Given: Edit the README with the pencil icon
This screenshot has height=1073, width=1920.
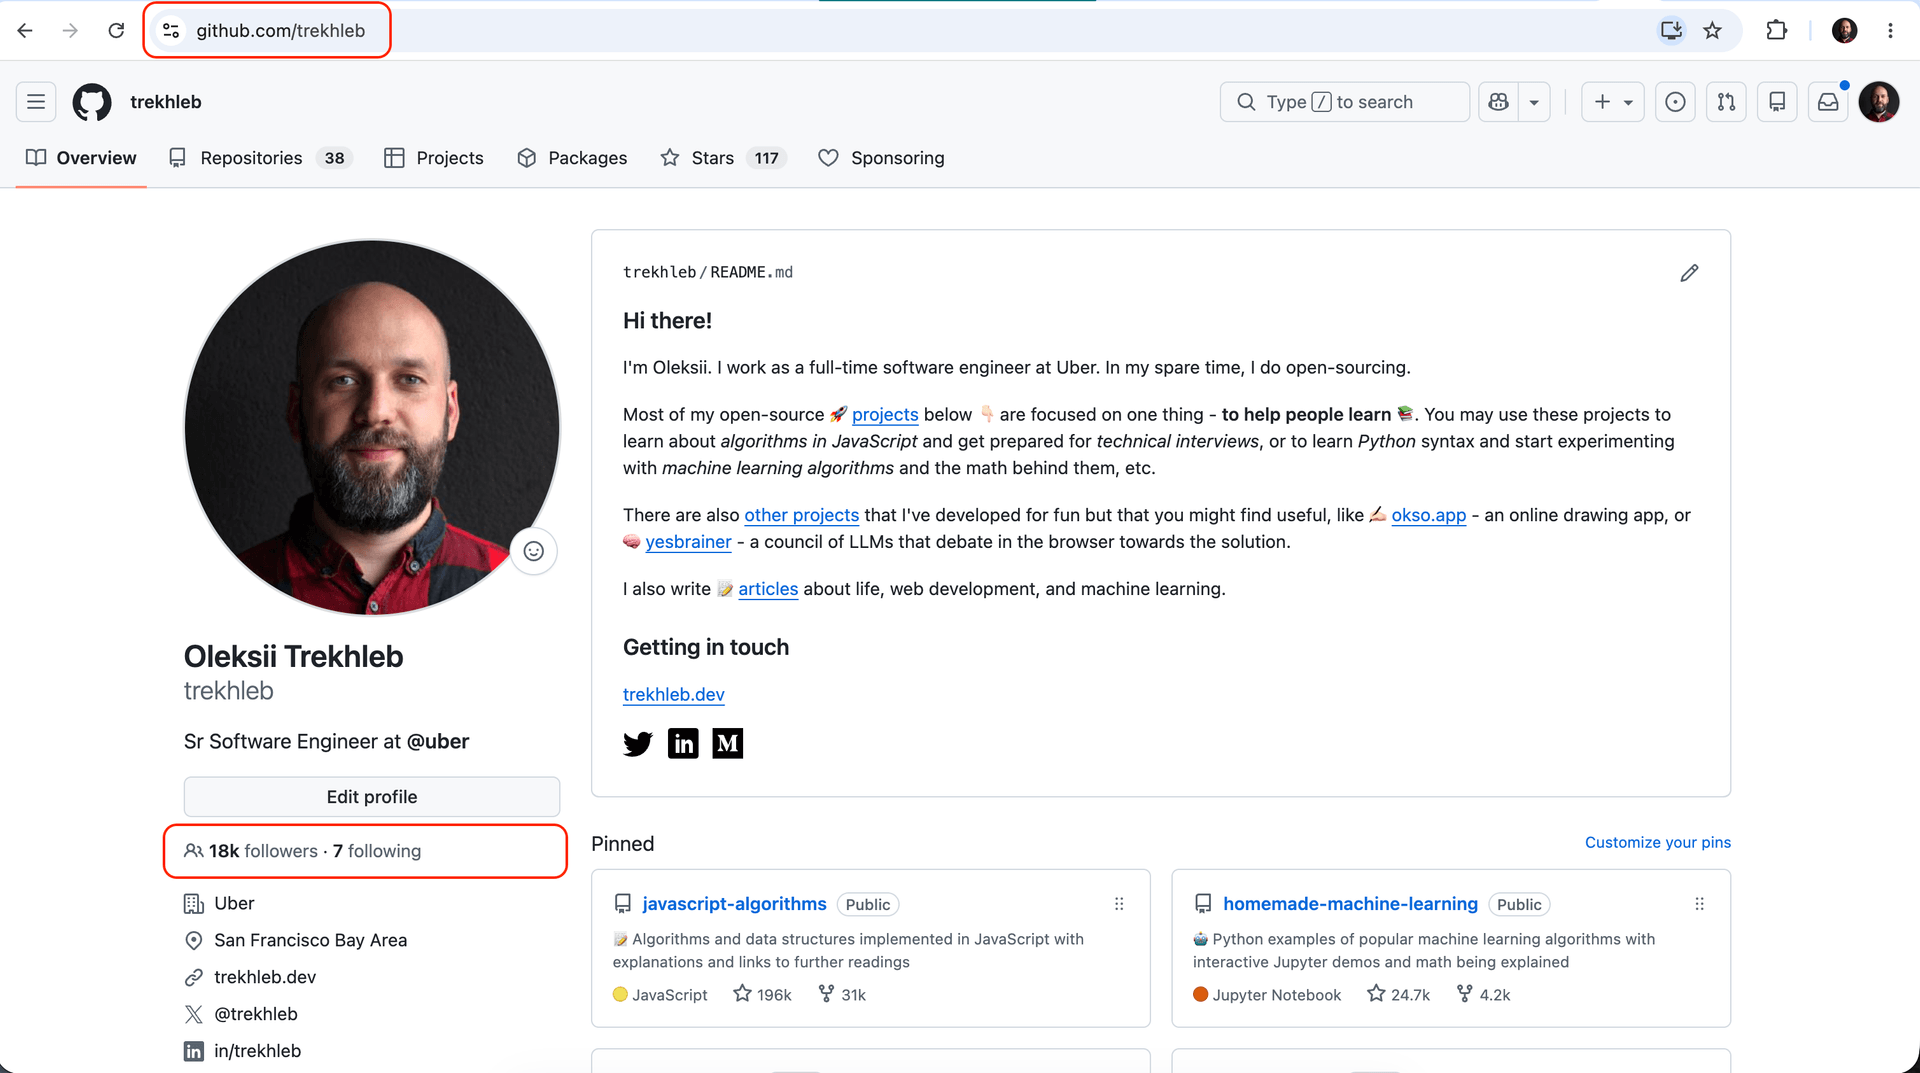Looking at the screenshot, I should 1689,273.
